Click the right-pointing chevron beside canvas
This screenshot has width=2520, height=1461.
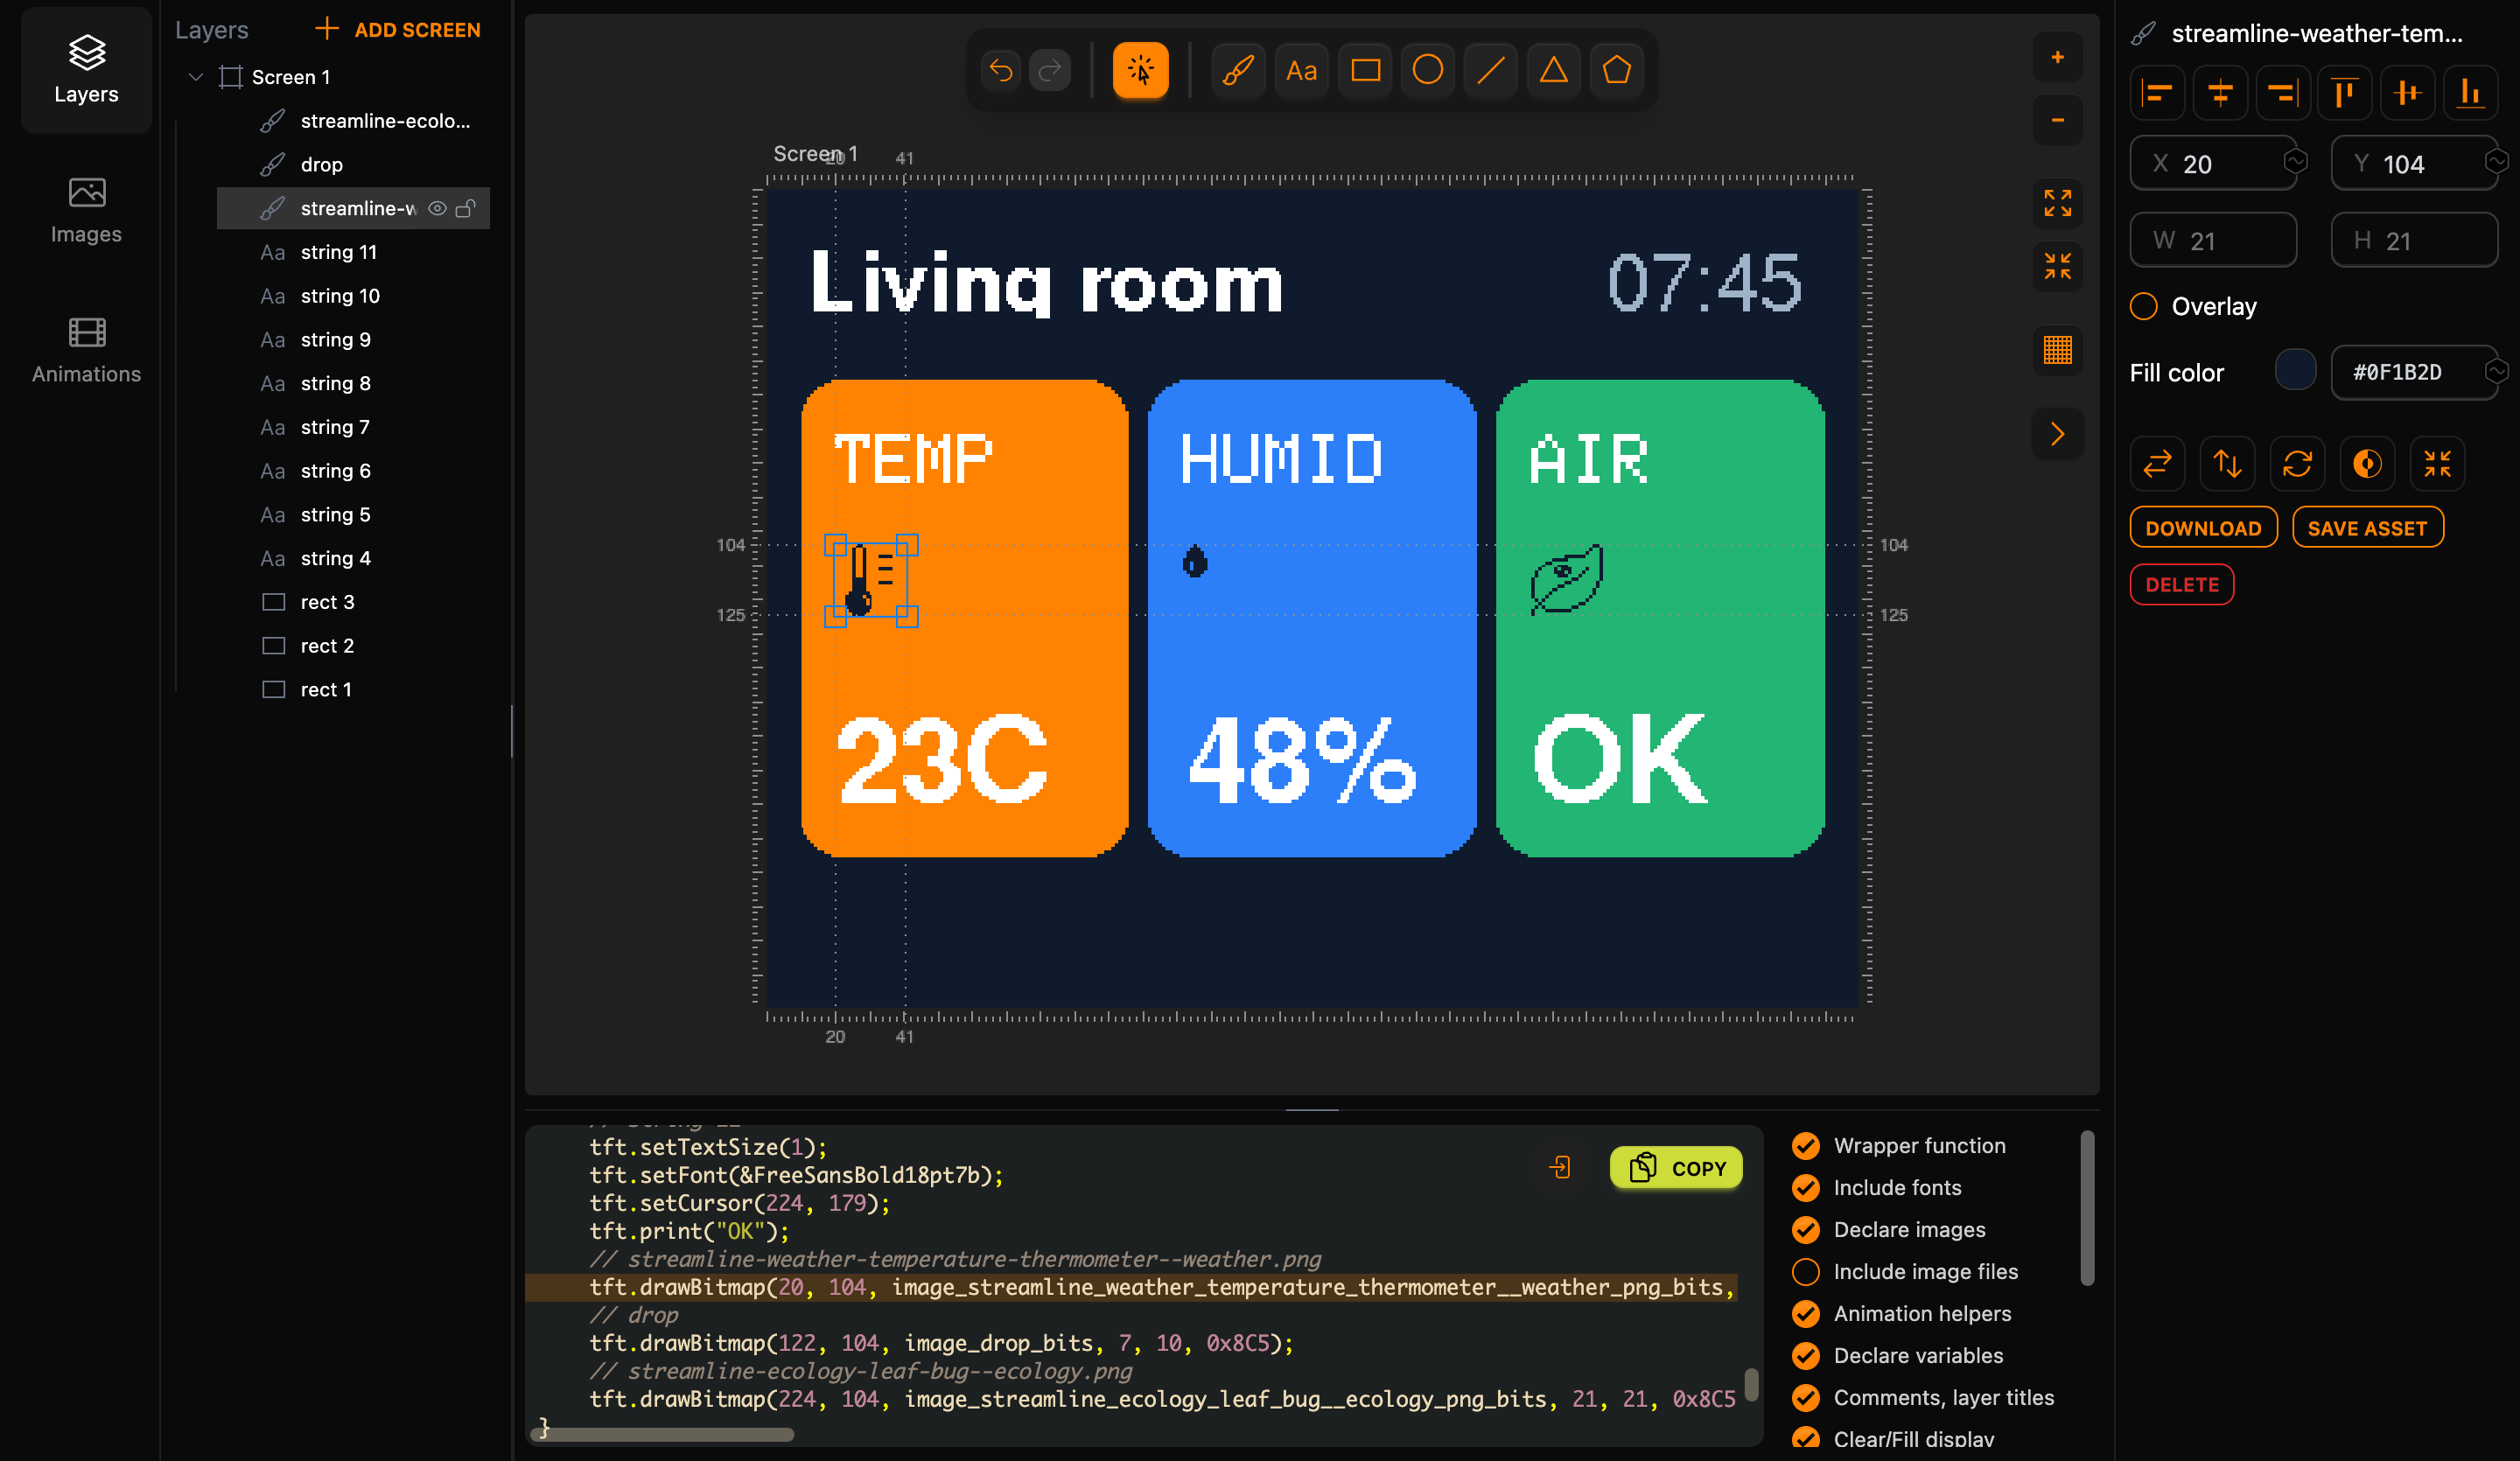click(2057, 434)
